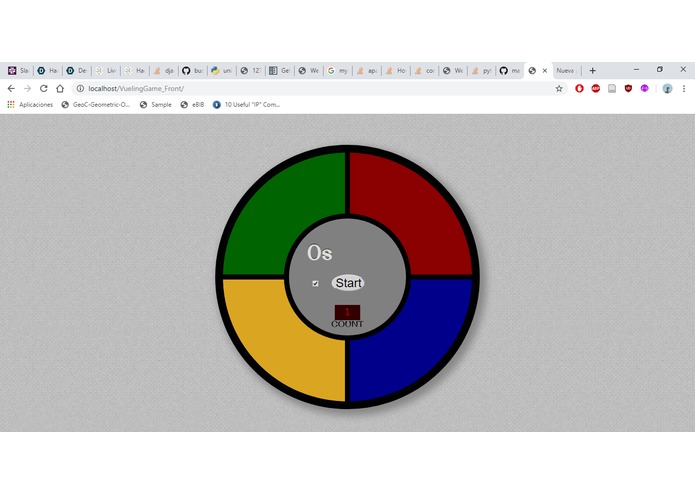695x494 pixels.
Task: Switch to the first 'Ha' tab with blue icon
Action: click(x=47, y=70)
